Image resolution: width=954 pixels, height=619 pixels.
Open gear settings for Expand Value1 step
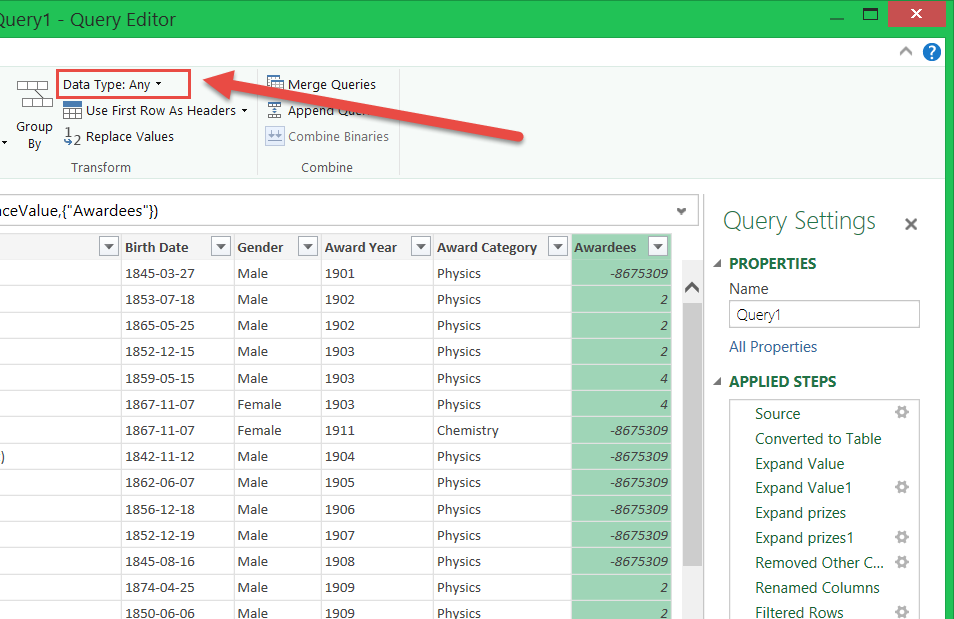click(x=901, y=488)
